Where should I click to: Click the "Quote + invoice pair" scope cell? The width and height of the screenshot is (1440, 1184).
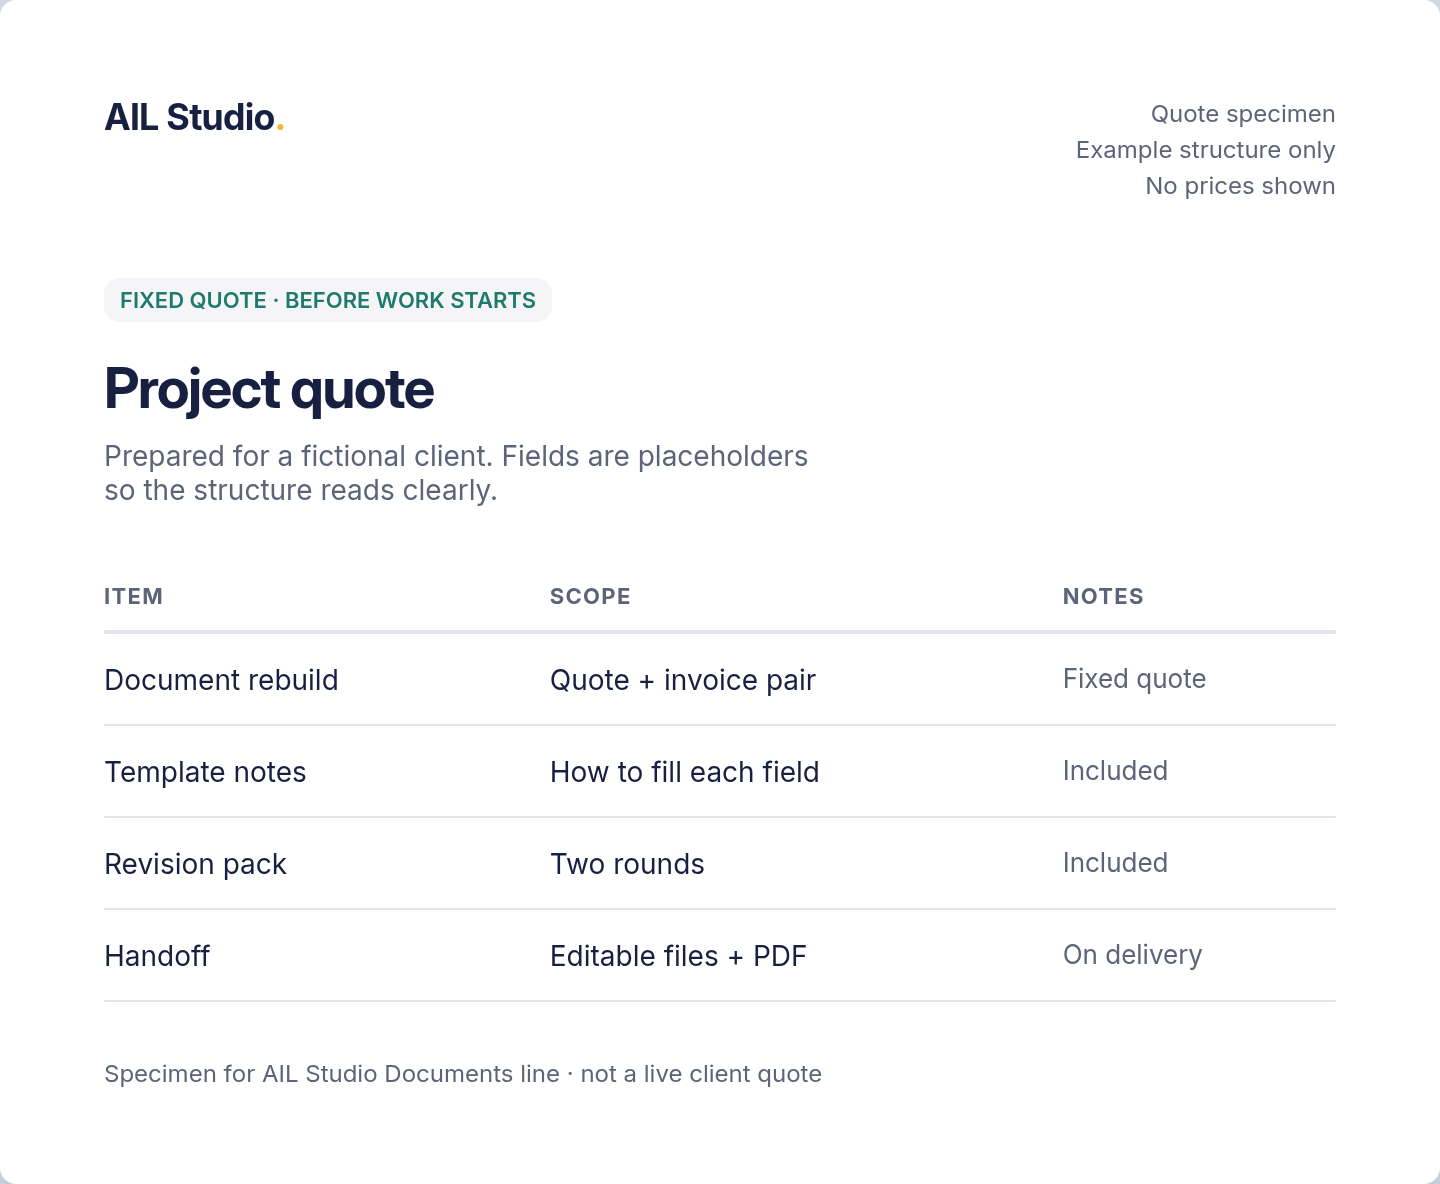683,680
